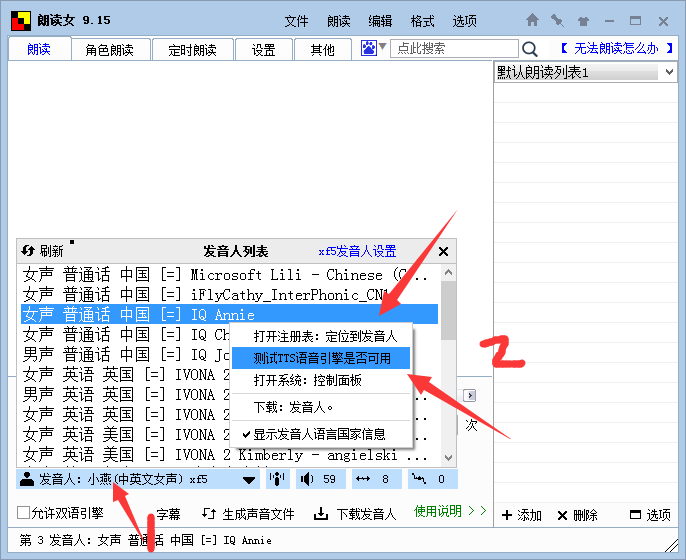Click window resize grip in corner

pyautogui.click(x=672, y=546)
